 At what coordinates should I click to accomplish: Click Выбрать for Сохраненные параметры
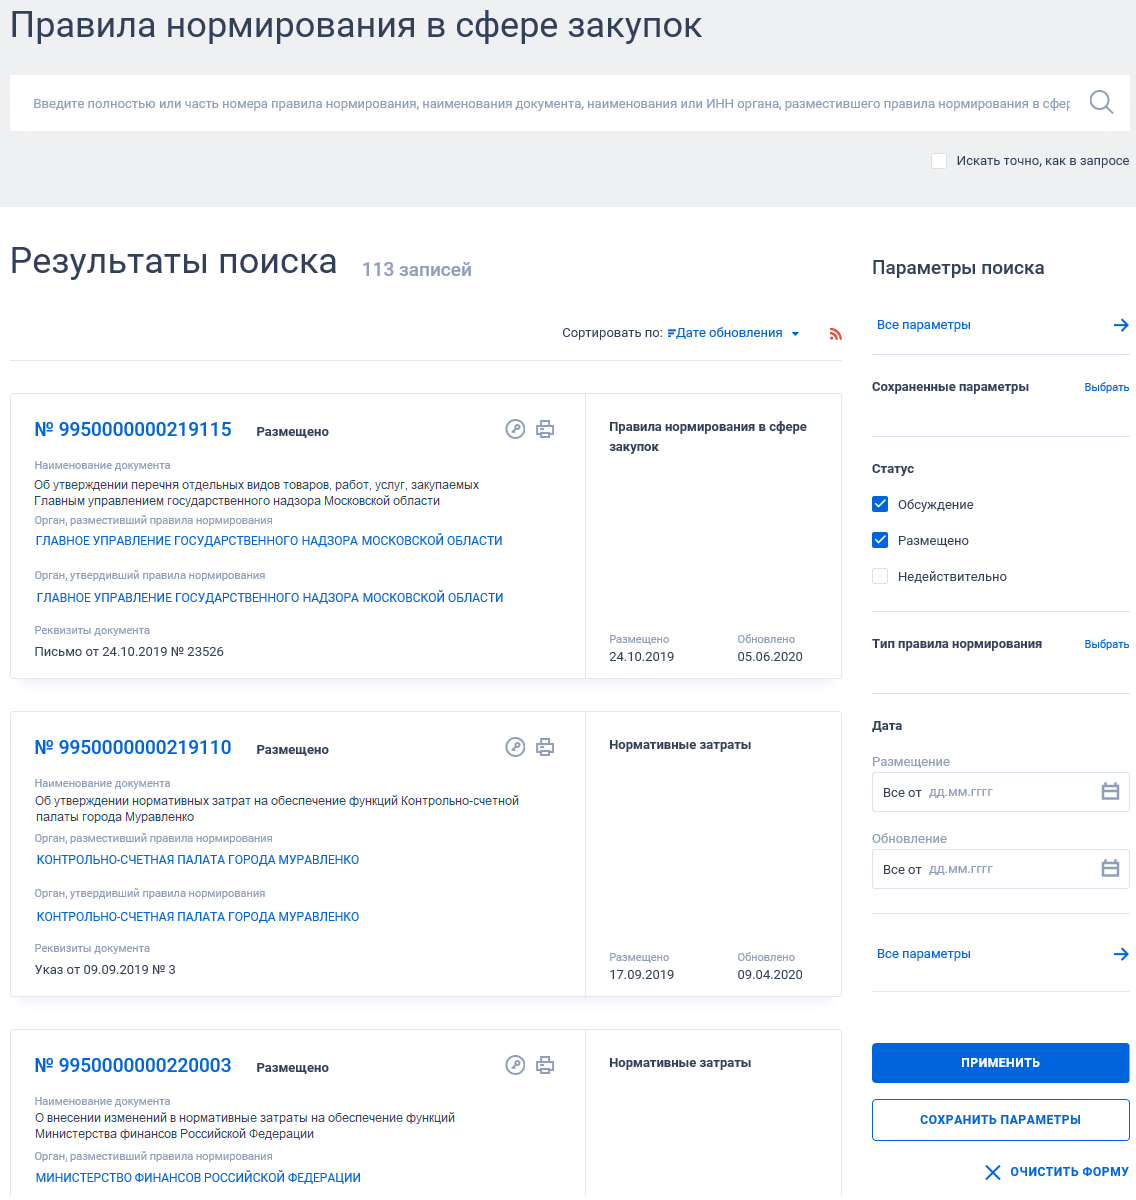click(1107, 387)
